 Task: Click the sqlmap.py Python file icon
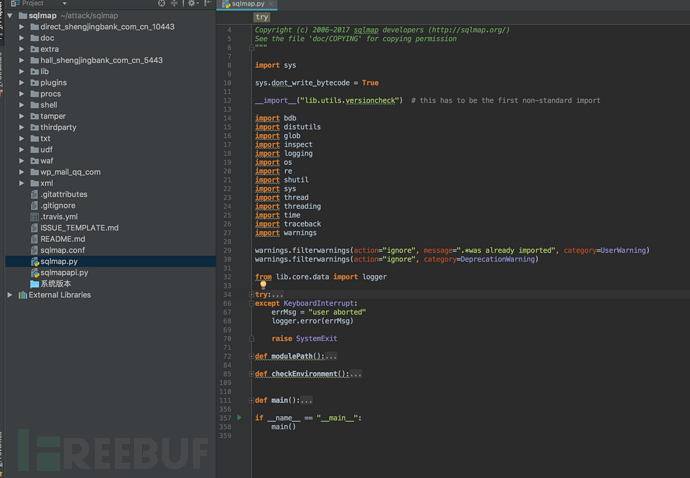[x=35, y=262]
